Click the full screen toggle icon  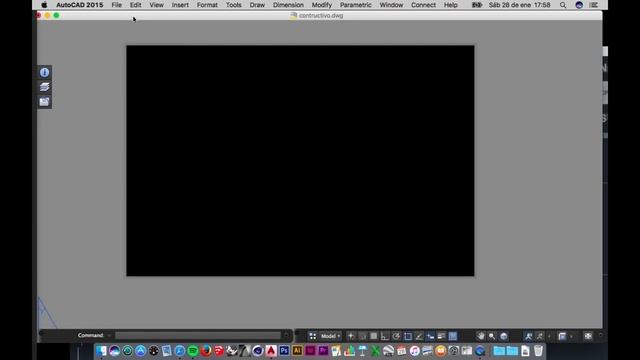(x=588, y=336)
